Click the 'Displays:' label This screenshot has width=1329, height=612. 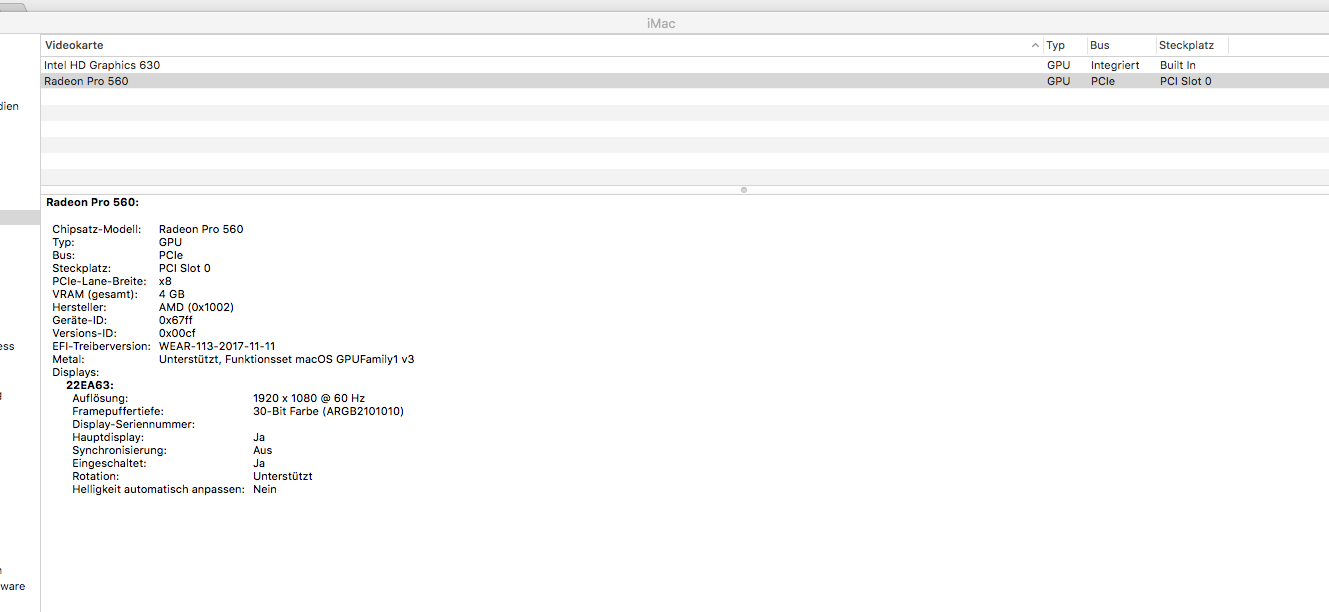pyautogui.click(x=76, y=372)
